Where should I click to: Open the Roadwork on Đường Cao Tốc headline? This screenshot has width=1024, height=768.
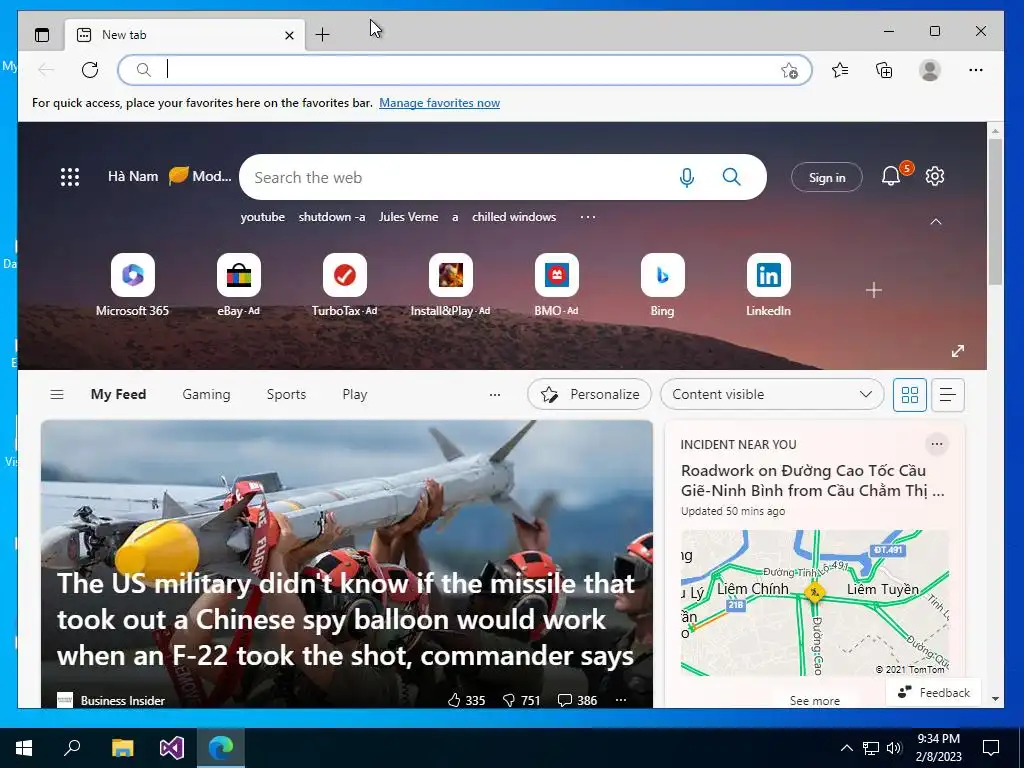click(812, 481)
